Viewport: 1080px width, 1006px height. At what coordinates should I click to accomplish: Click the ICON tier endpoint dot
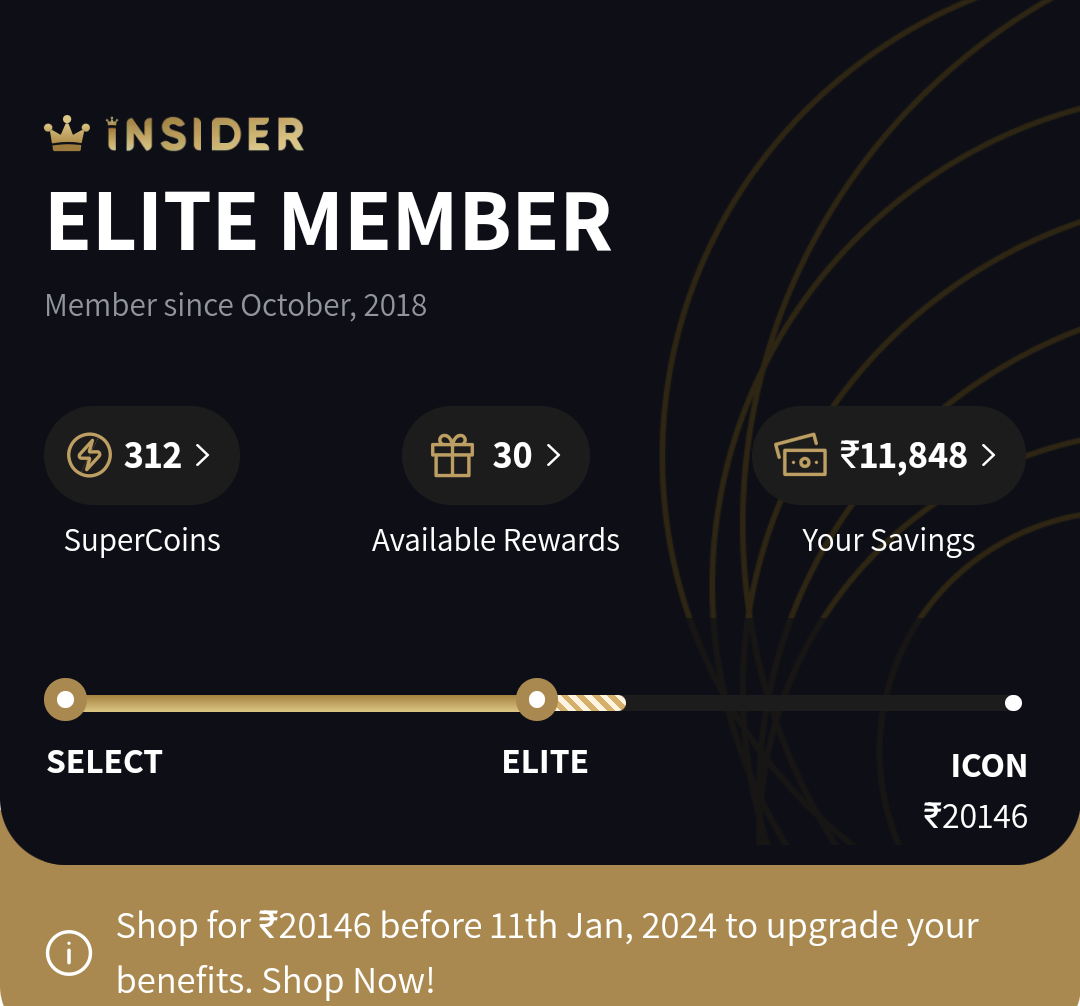click(x=1013, y=703)
